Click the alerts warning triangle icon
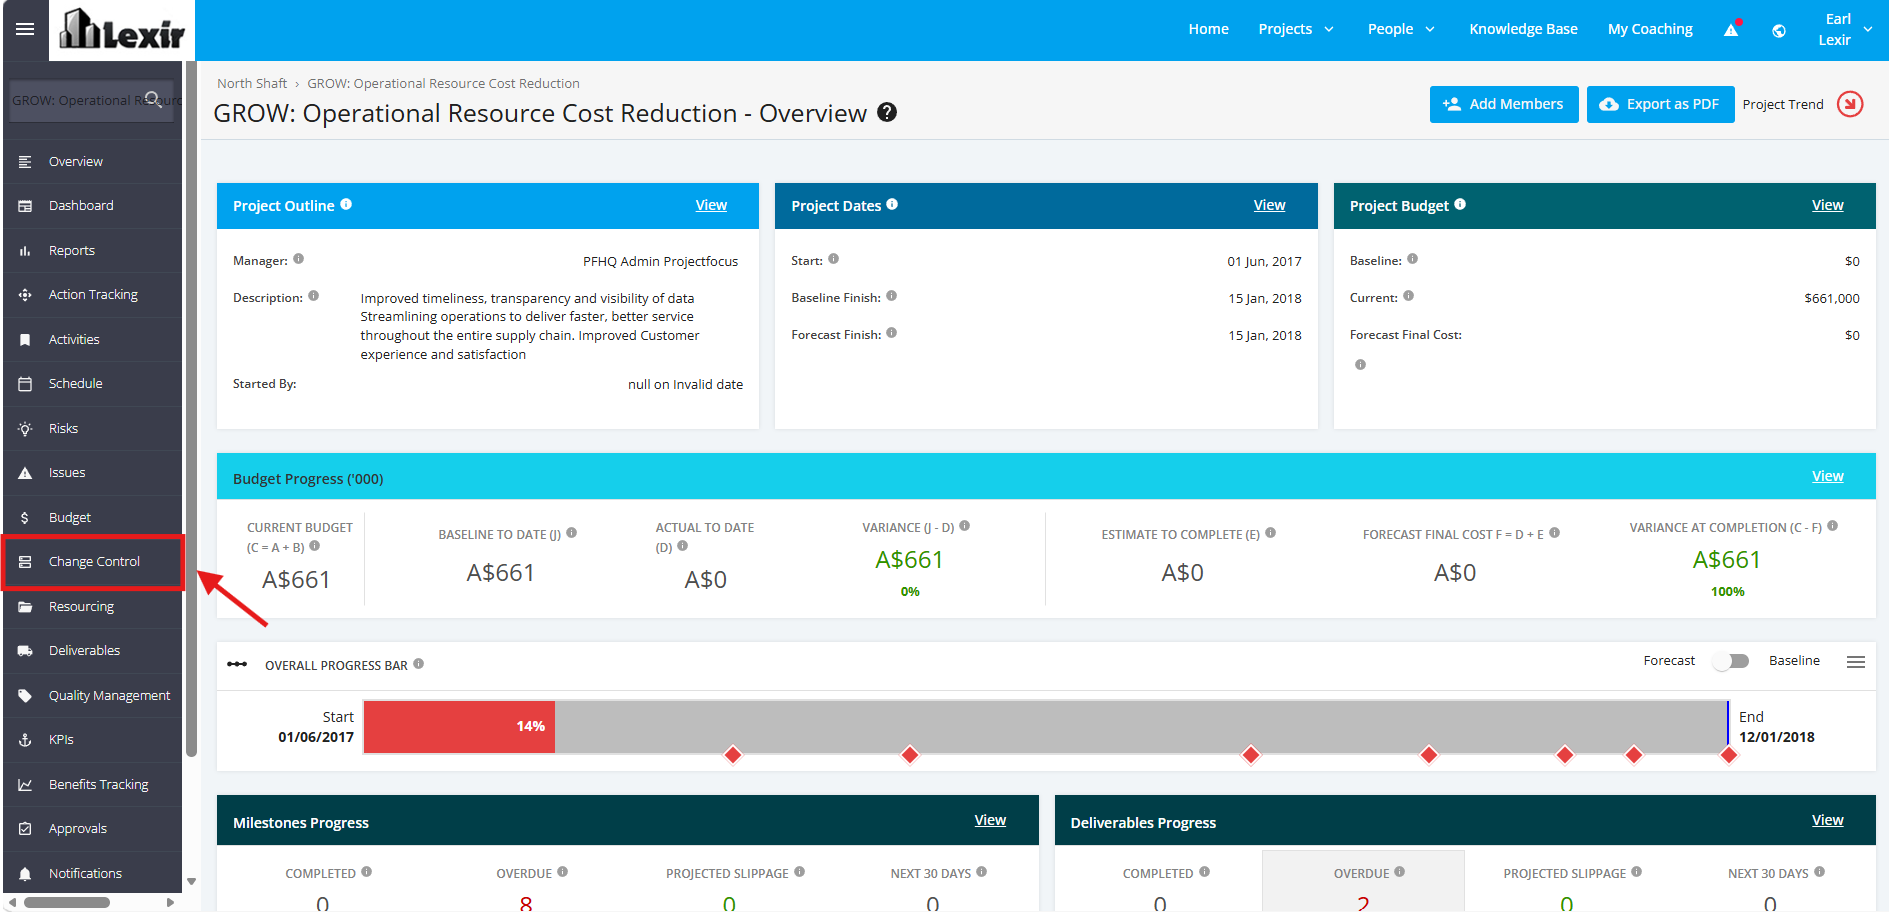 point(1731,30)
